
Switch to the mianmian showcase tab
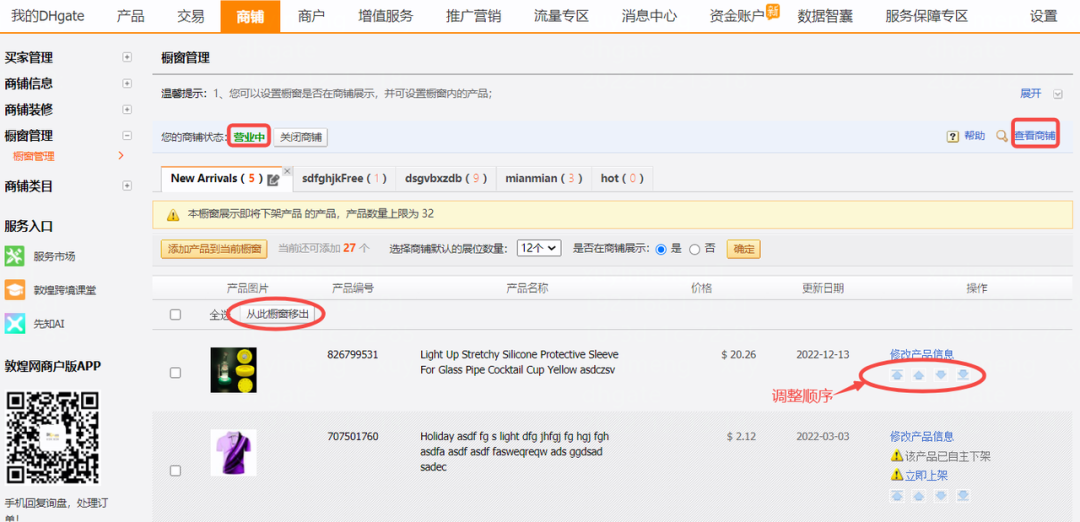pos(544,178)
